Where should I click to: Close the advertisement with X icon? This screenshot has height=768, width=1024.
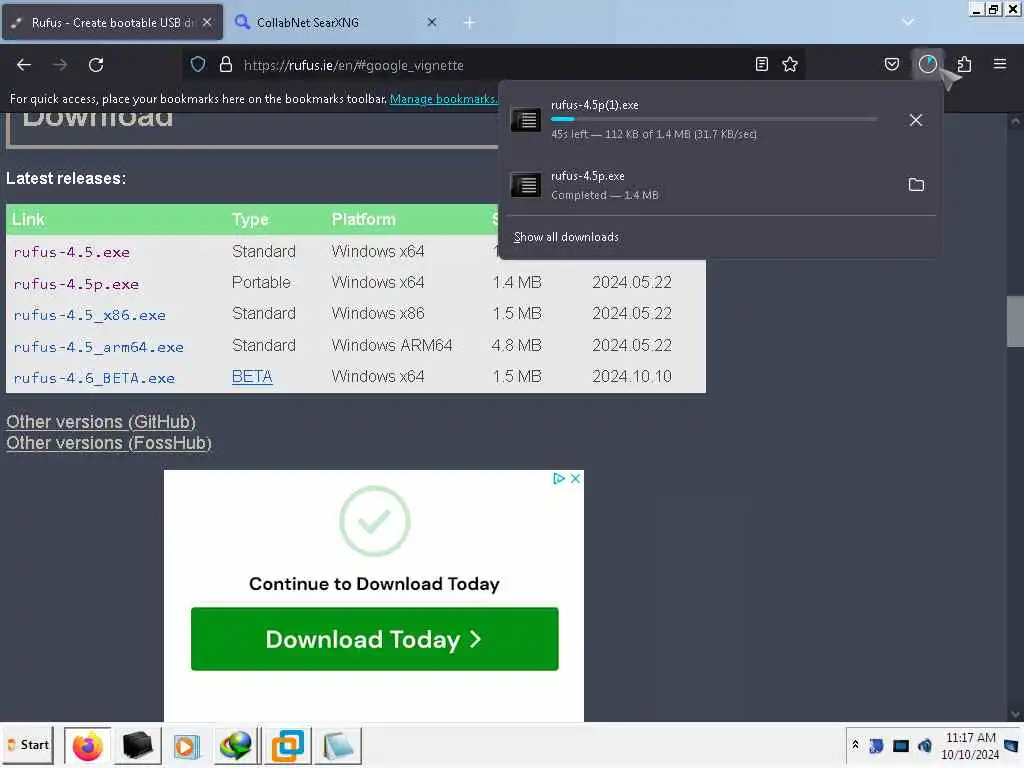575,479
